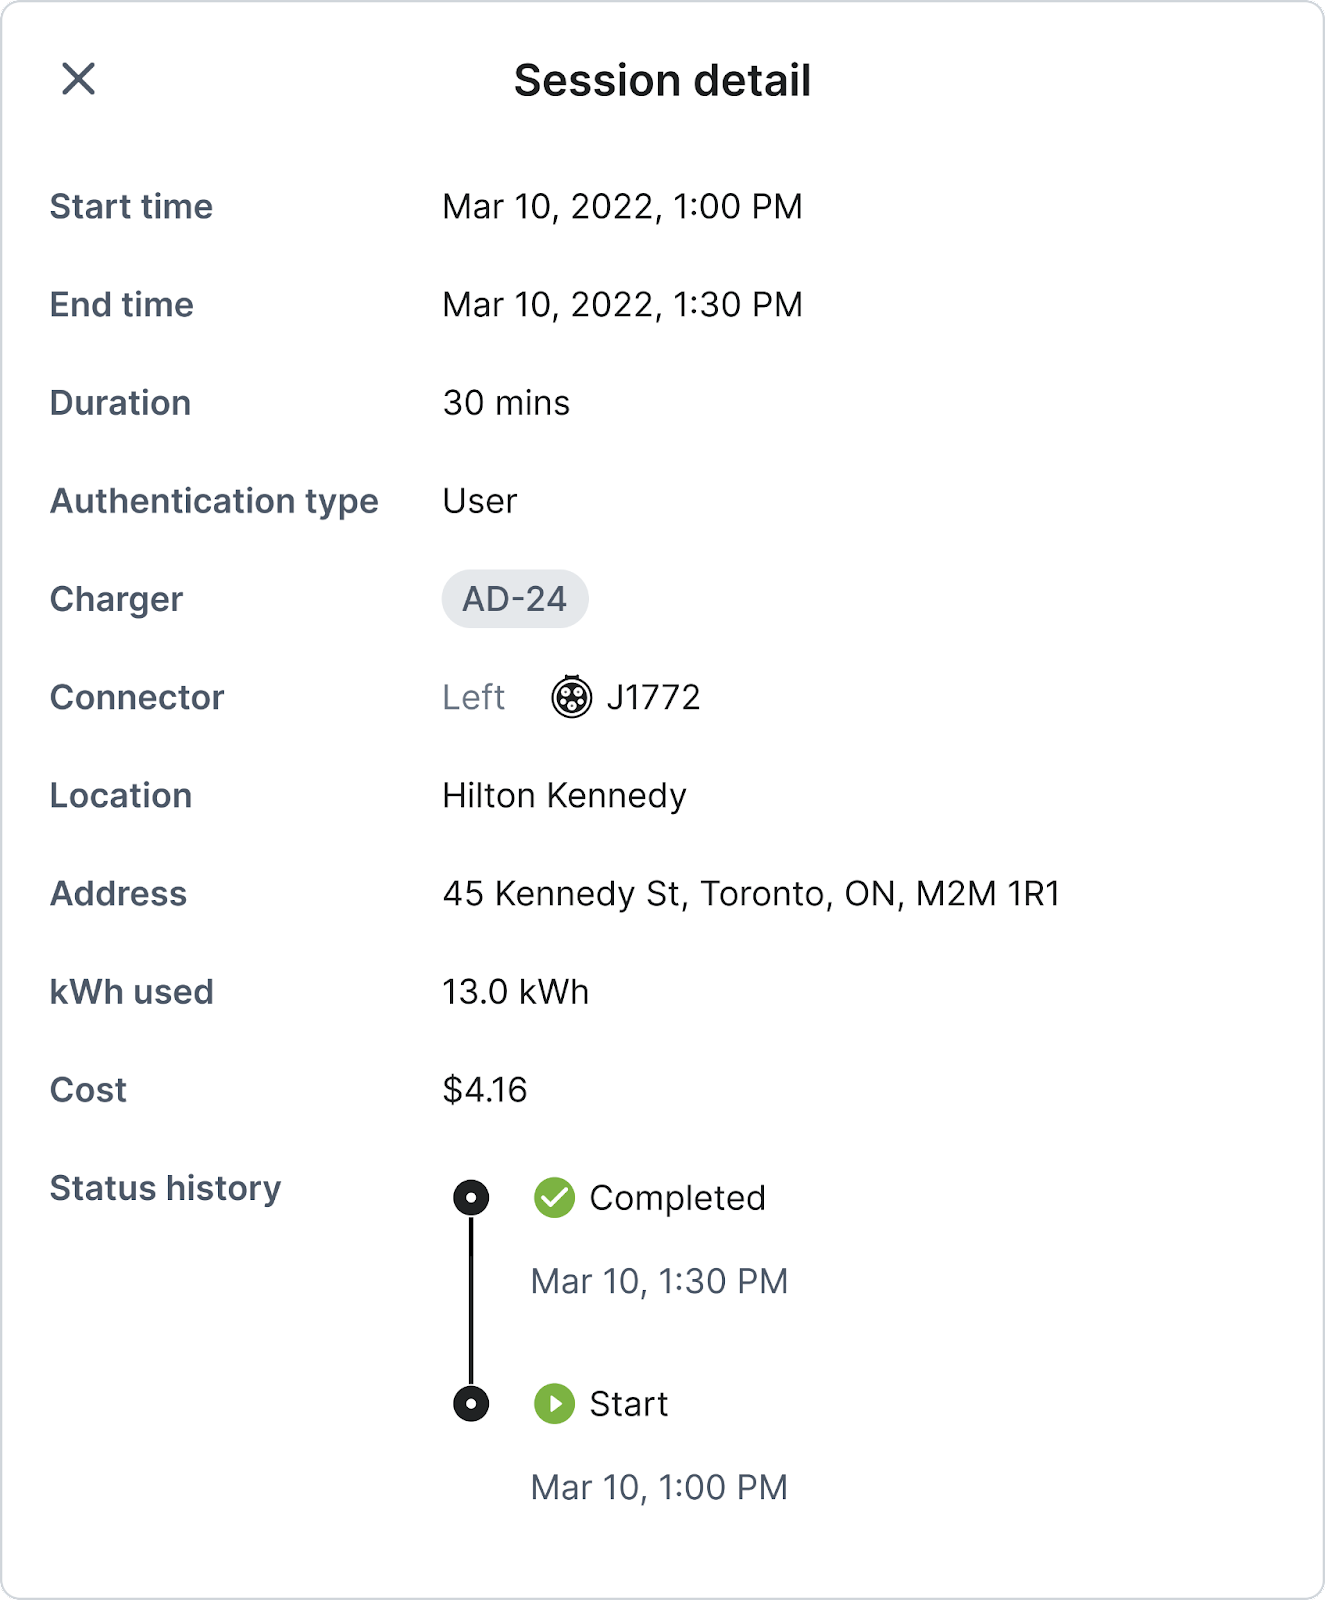This screenshot has height=1600, width=1325.
Task: Click the 30 mins duration value
Action: pyautogui.click(x=506, y=403)
